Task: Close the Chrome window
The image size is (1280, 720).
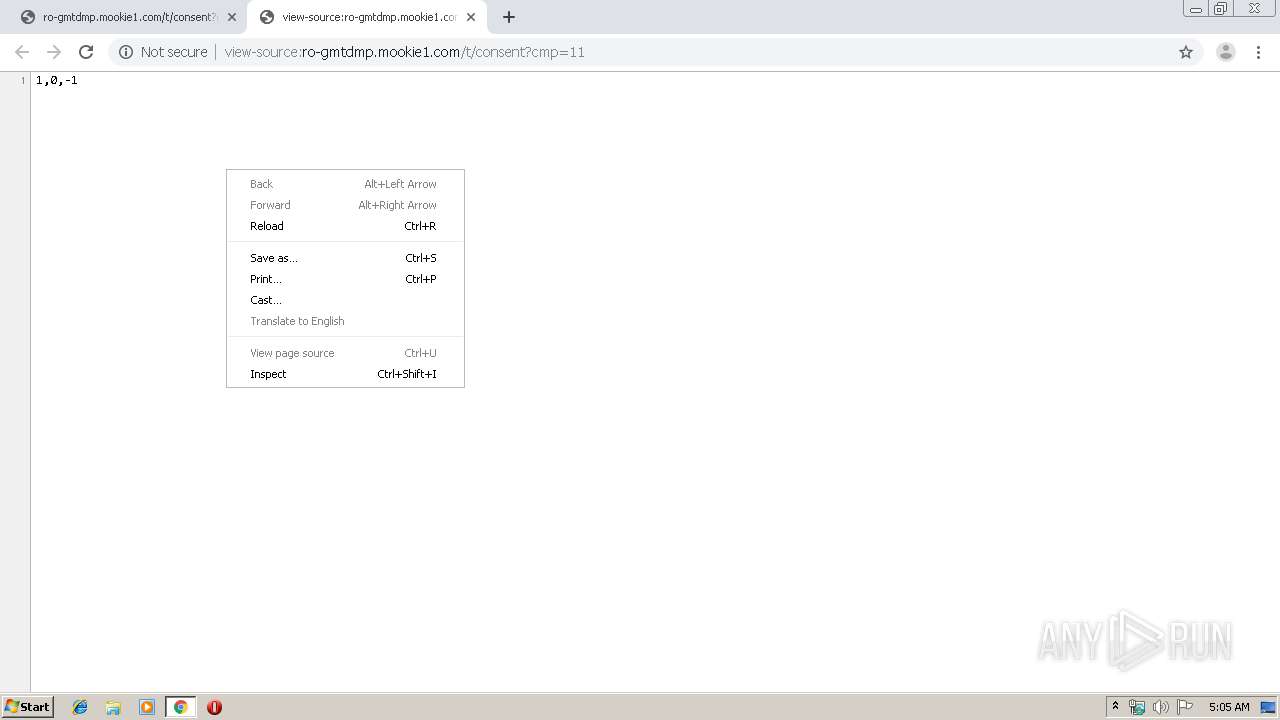Action: [1254, 9]
